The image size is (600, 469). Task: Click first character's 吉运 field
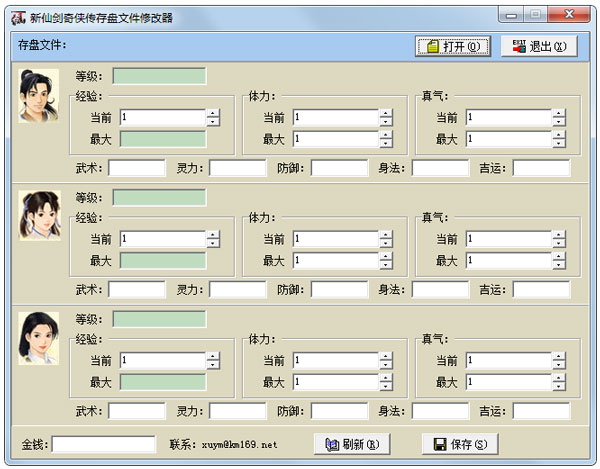click(541, 168)
